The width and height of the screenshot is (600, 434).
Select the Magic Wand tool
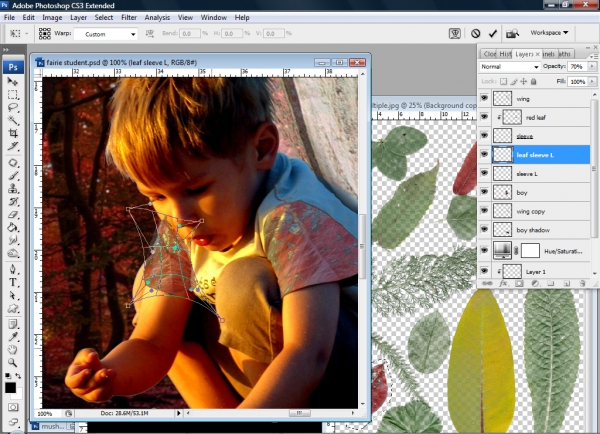13,120
